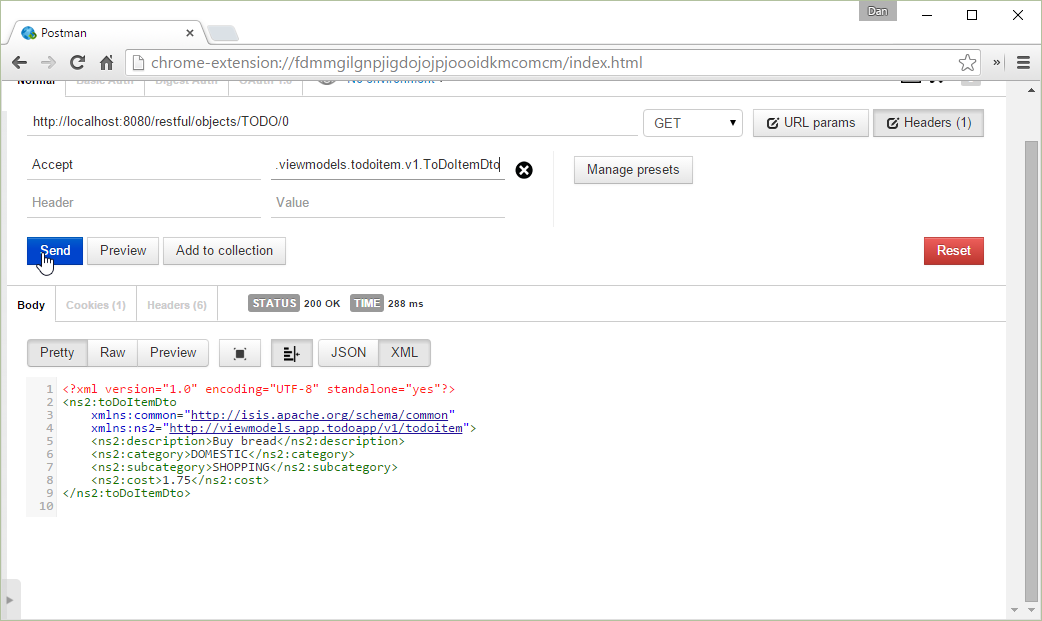Bookmark this page with the star icon
The height and width of the screenshot is (621, 1042).
(x=968, y=62)
